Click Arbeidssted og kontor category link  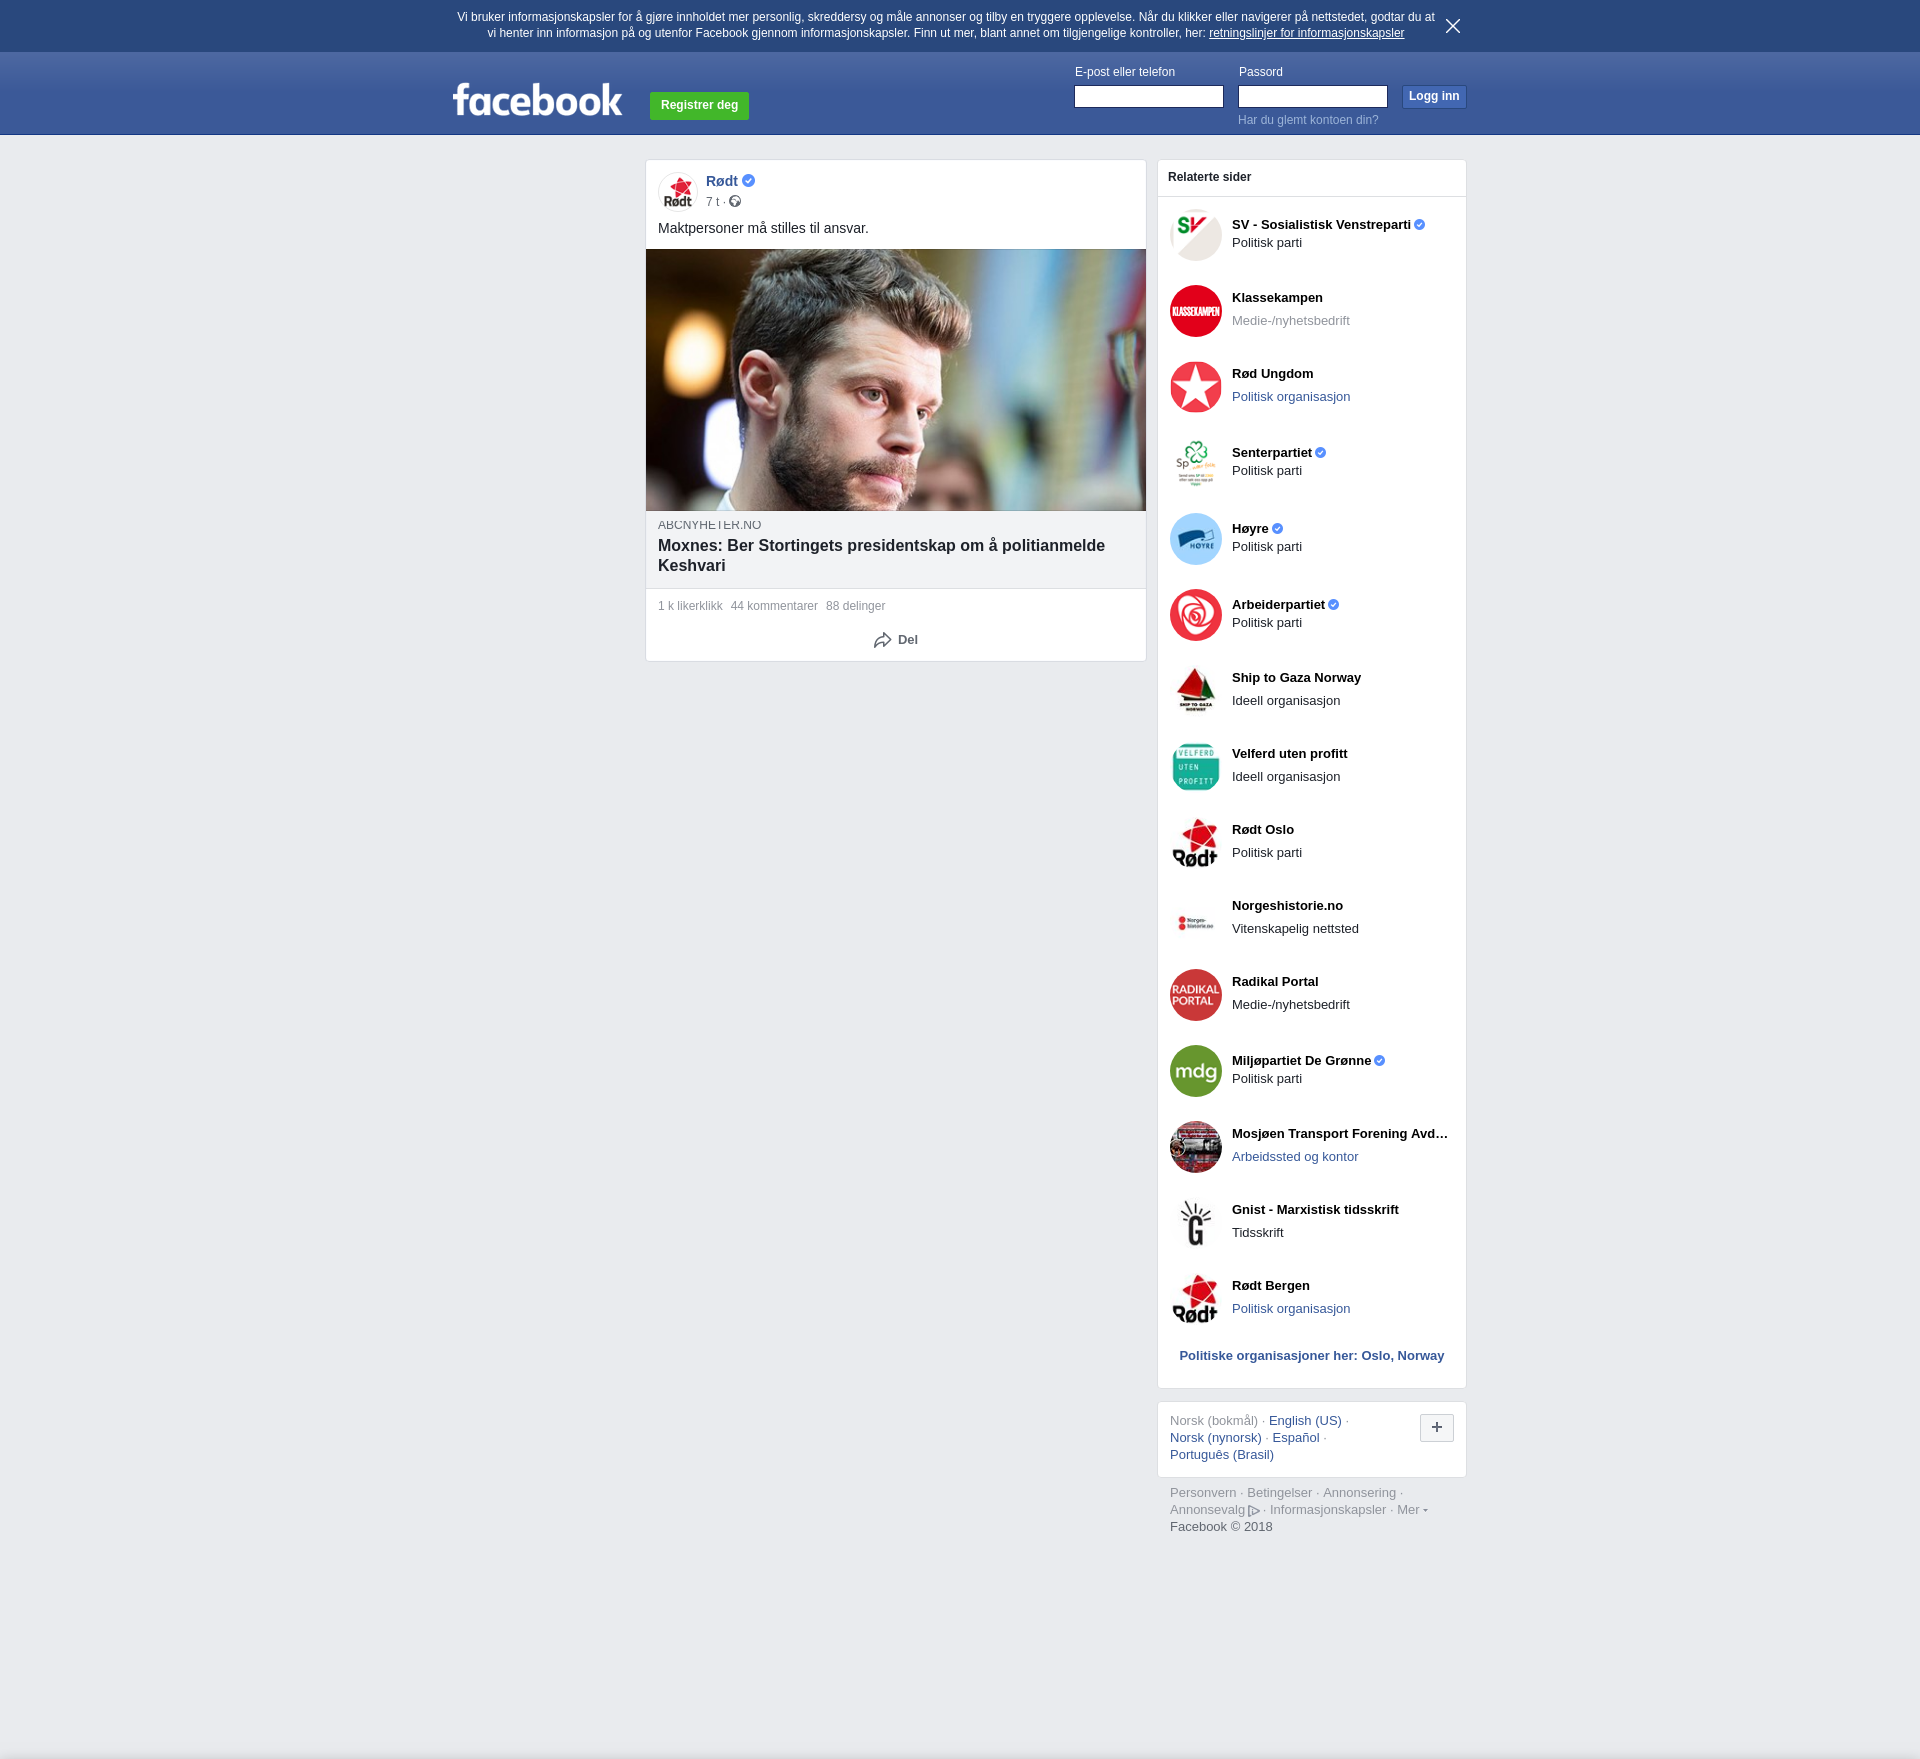pos(1295,1157)
